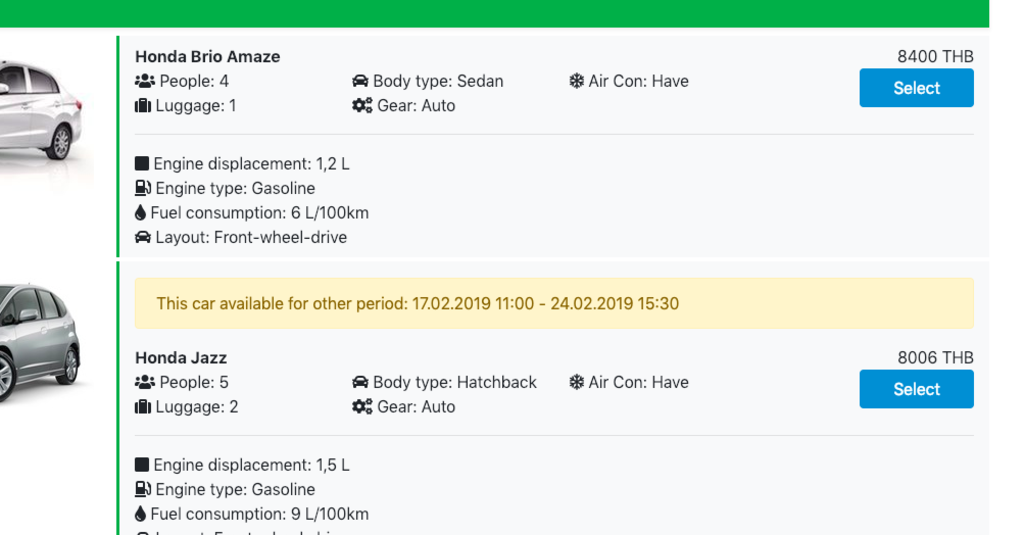The height and width of the screenshot is (535, 1024).
Task: Select the Honda Brio Amaze car
Action: [916, 88]
